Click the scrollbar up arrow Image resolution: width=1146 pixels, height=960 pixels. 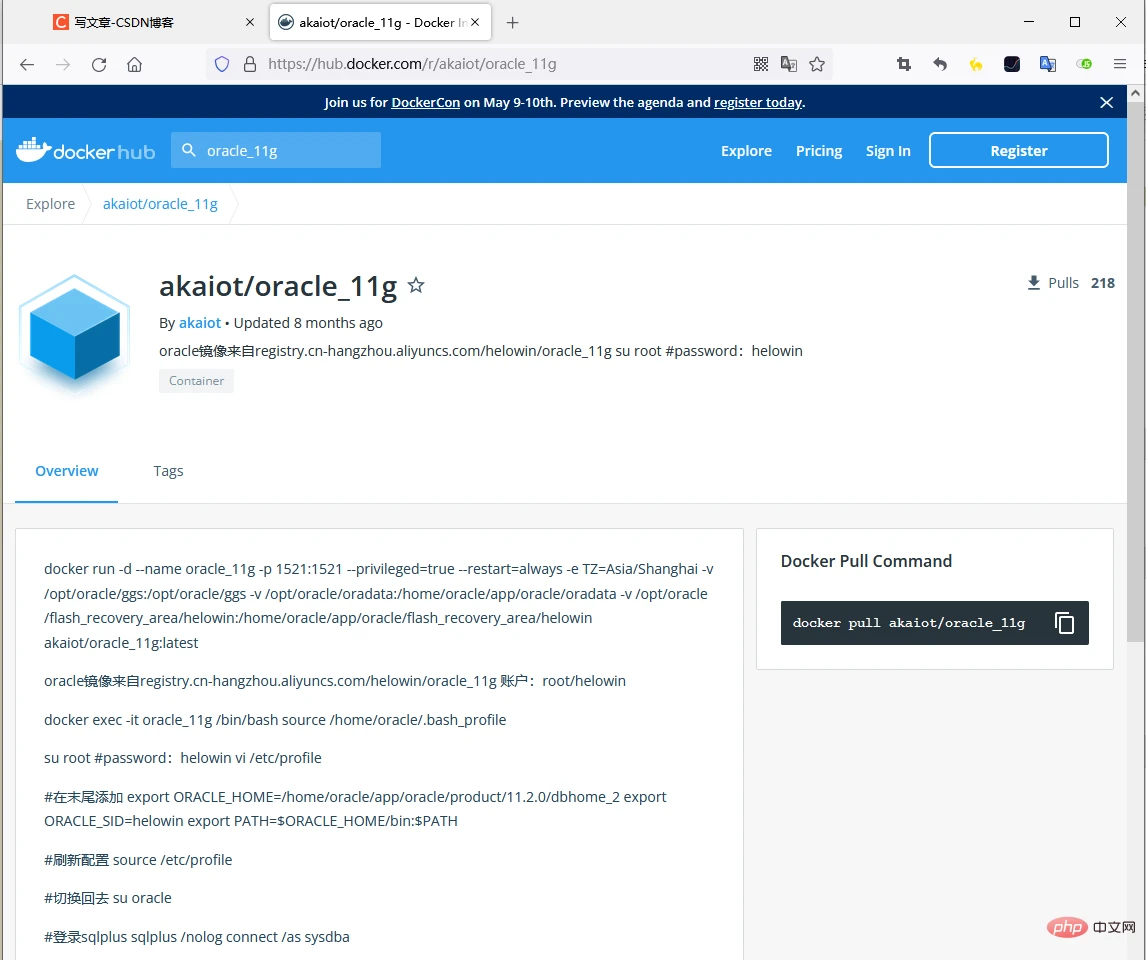click(x=1134, y=94)
